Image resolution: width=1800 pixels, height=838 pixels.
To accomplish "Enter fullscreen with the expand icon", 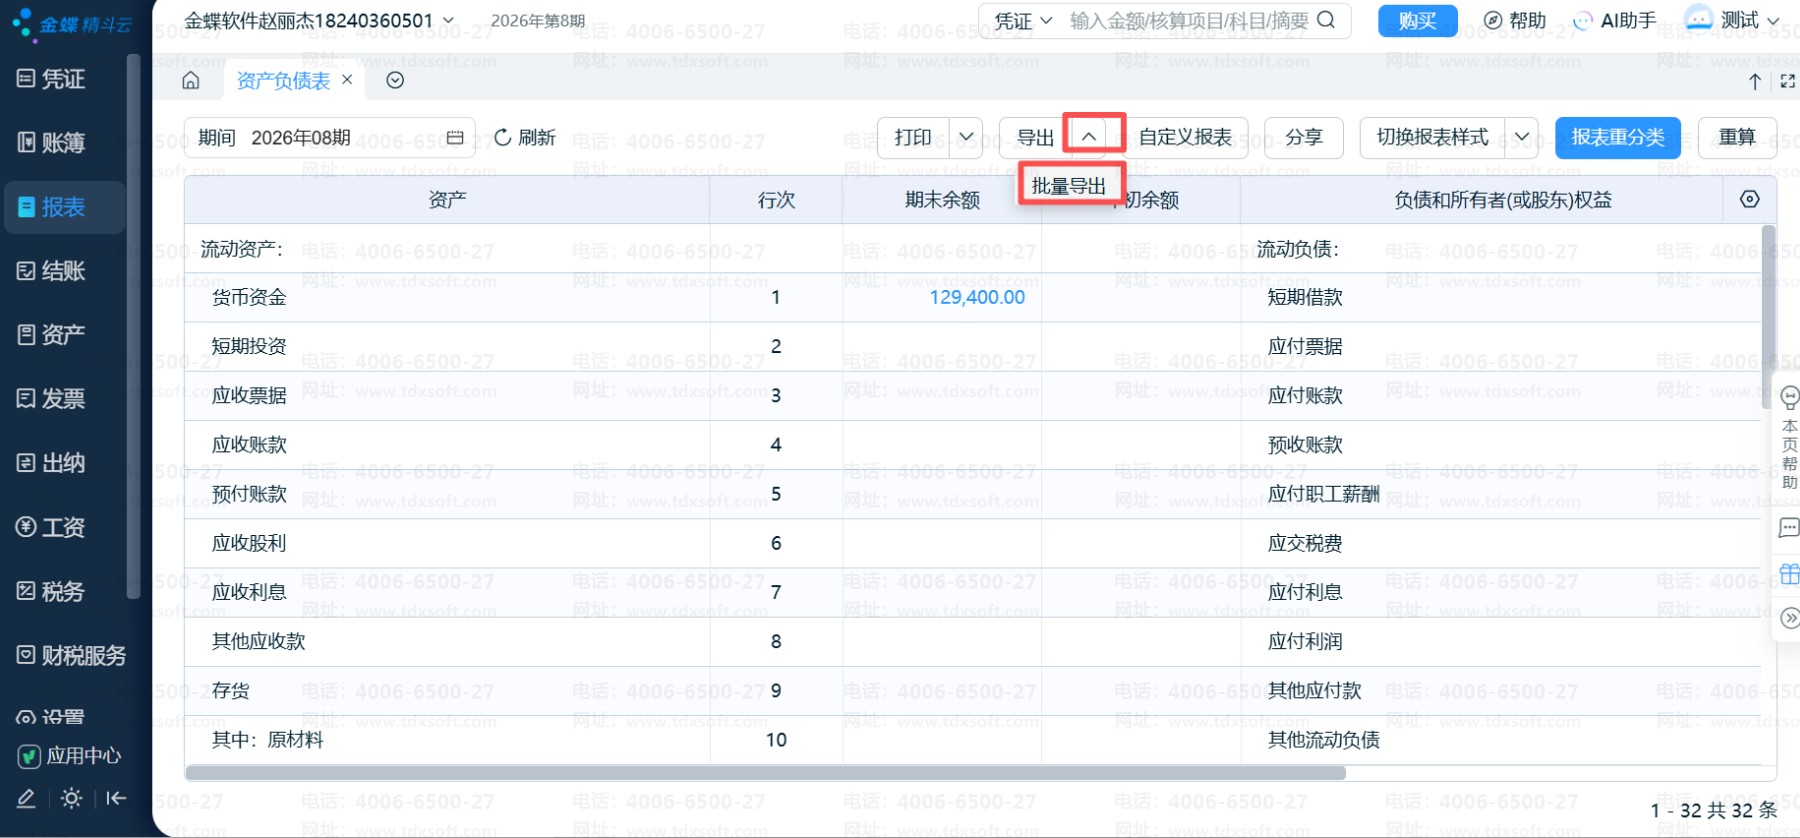I will [1788, 81].
